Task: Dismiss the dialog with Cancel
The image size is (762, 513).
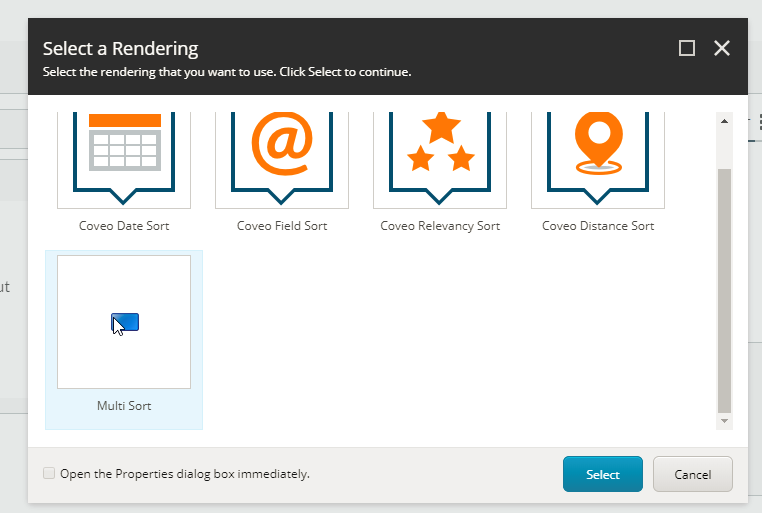Action: point(693,474)
